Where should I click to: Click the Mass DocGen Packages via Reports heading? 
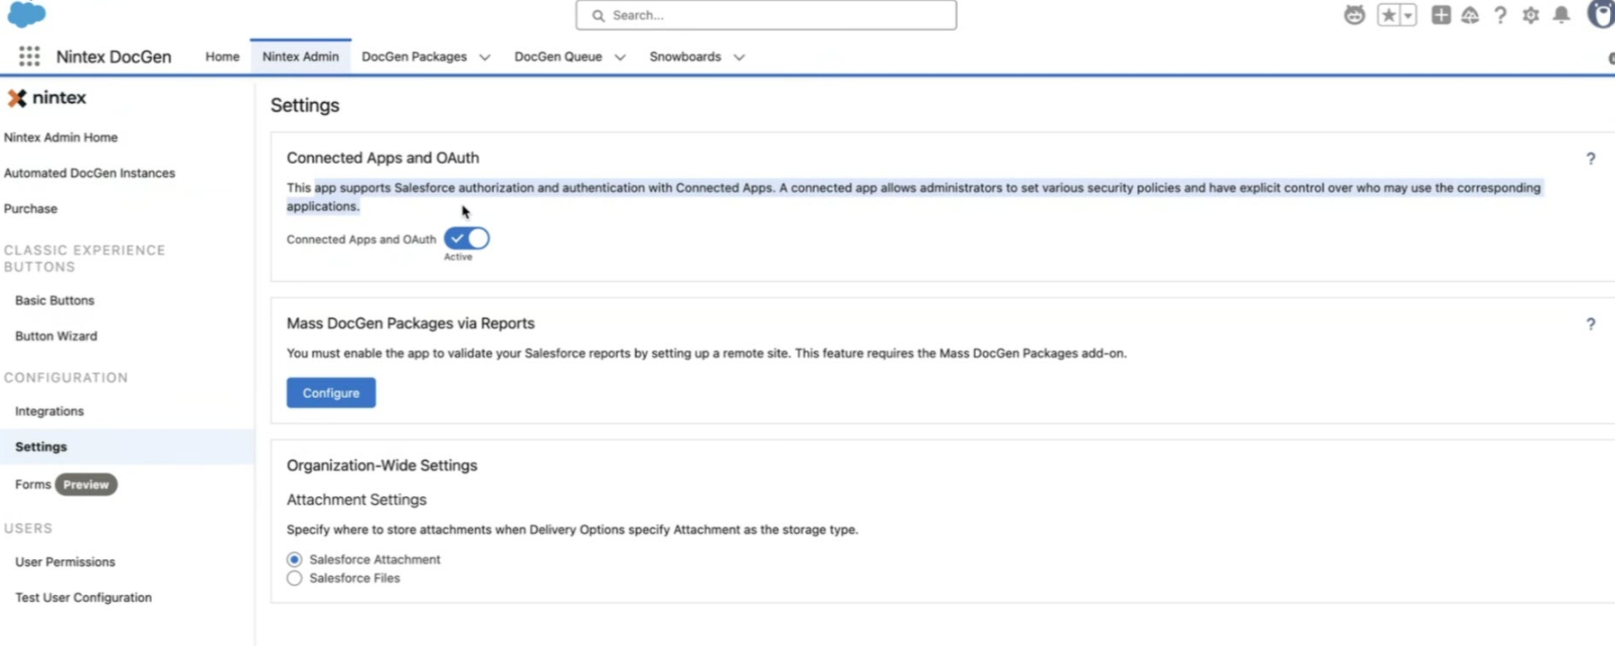[411, 323]
